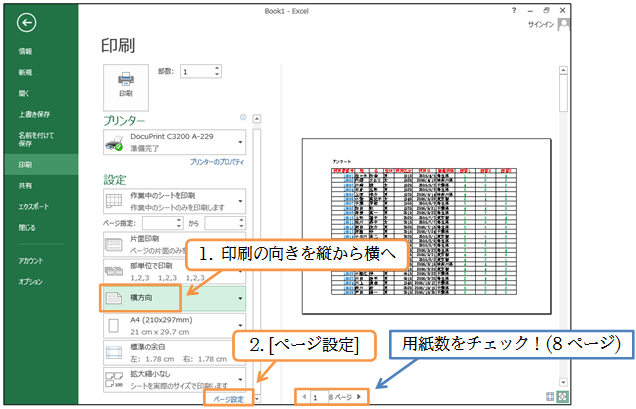The image size is (636, 409).
Task: Click the printer info icon beside プリンター
Action: coord(243,117)
